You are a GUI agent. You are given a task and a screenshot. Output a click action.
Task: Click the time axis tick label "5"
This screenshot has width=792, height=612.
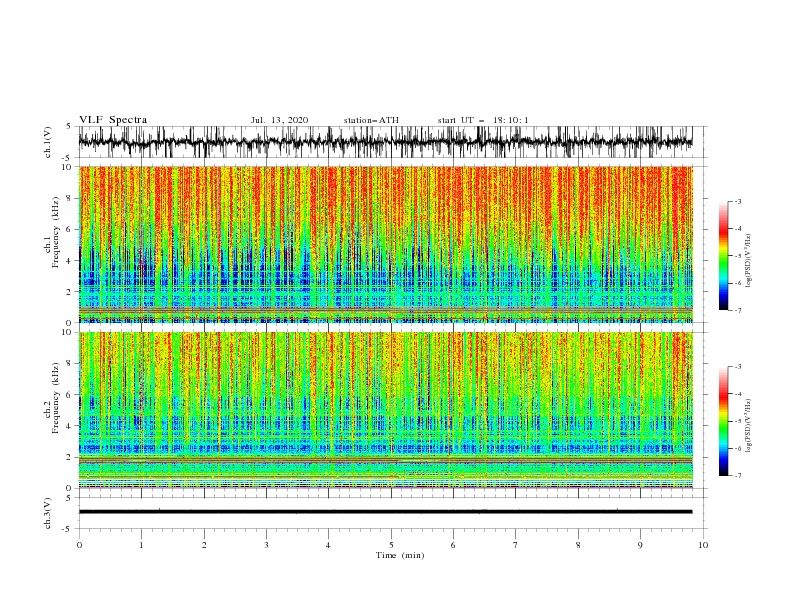coord(391,545)
